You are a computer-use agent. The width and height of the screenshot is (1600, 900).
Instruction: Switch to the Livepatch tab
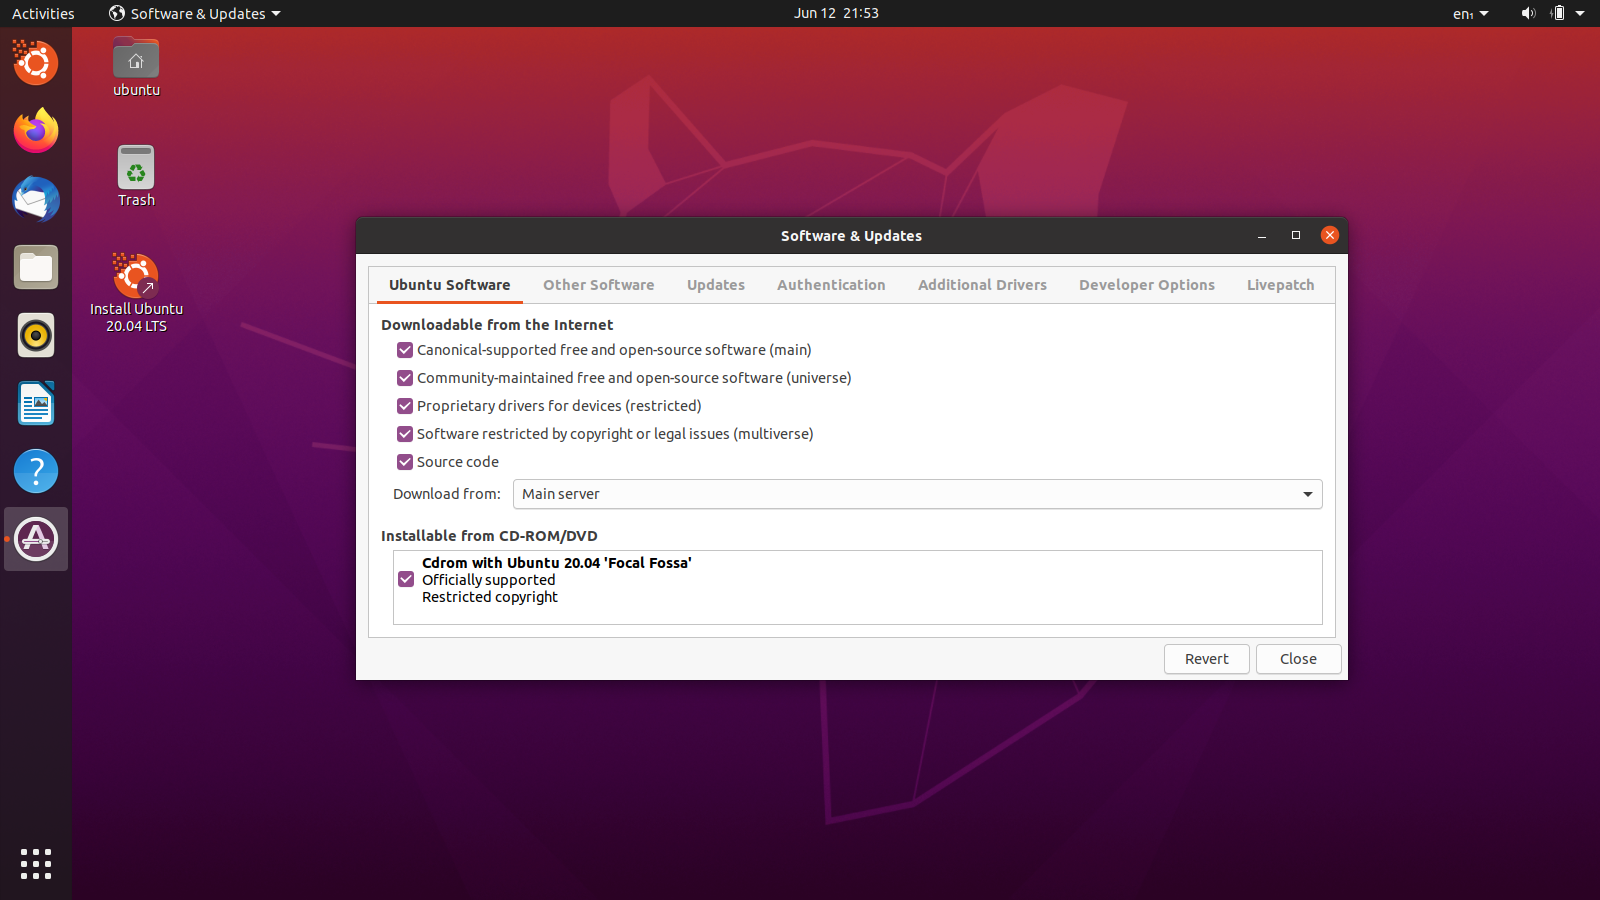(x=1281, y=285)
